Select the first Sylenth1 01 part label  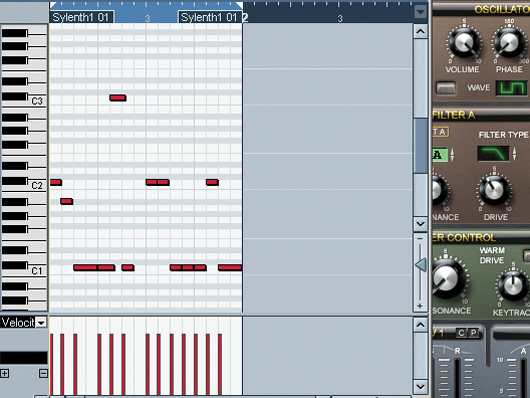81,17
